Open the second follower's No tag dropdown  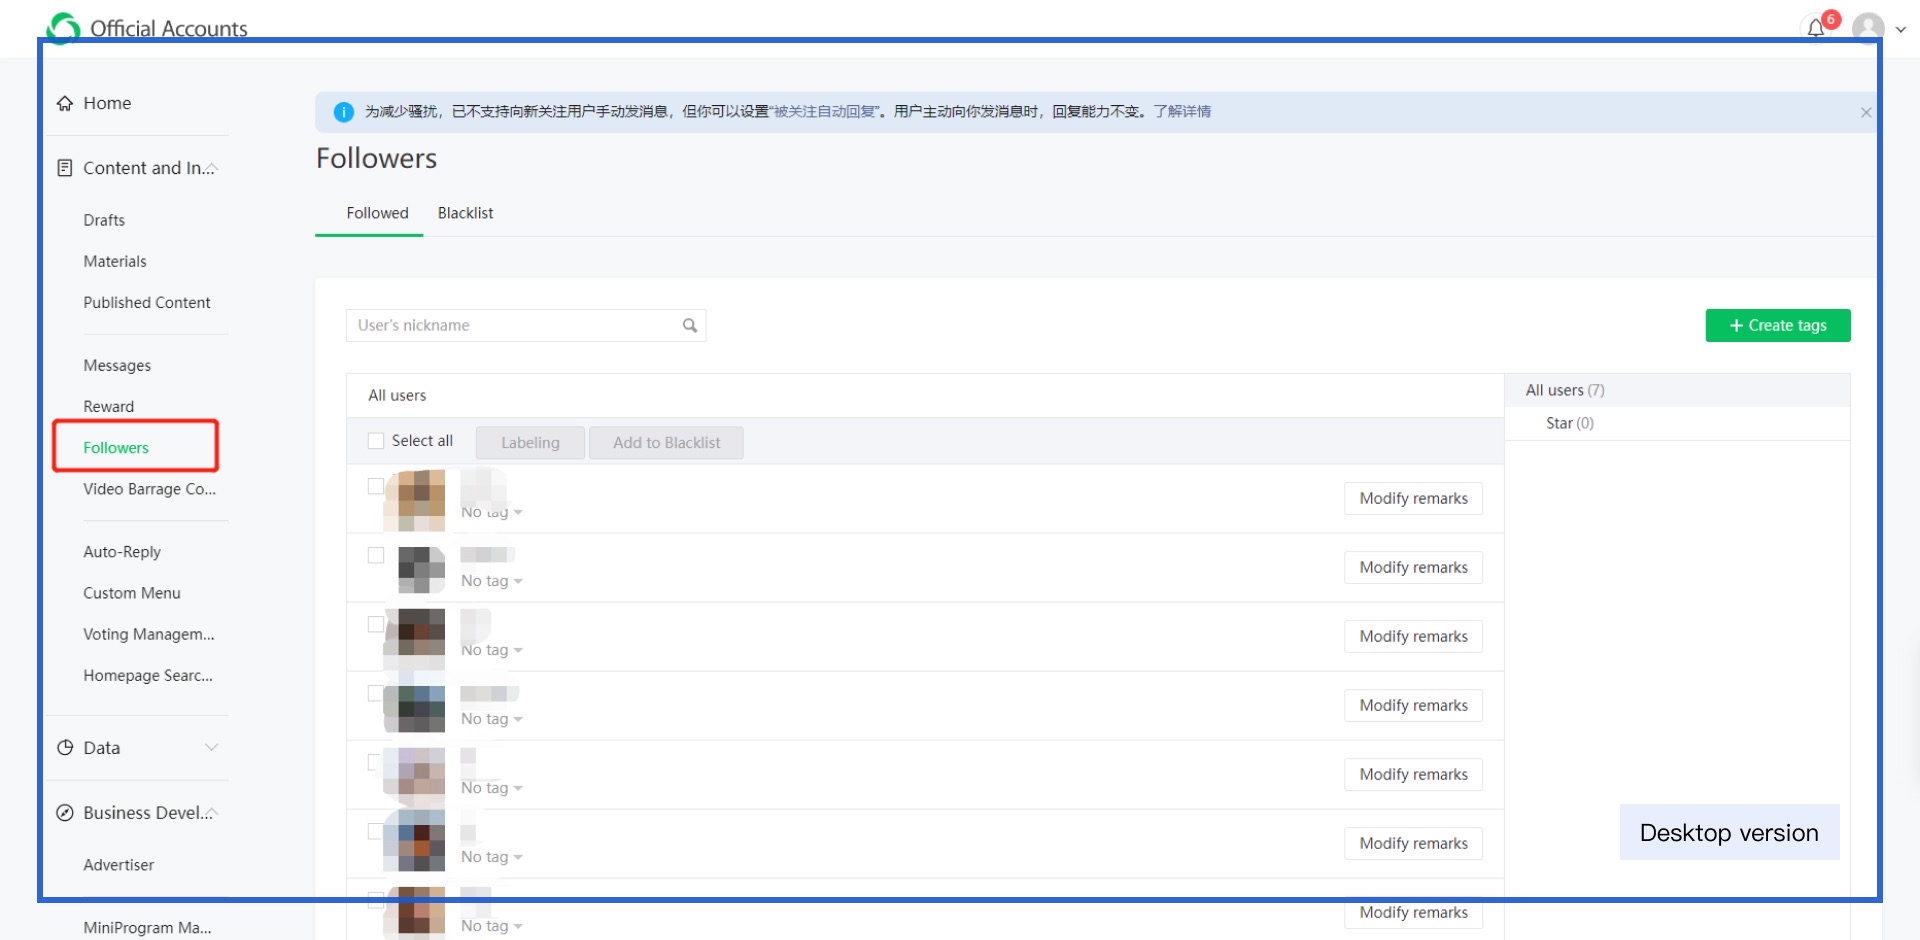pos(491,581)
